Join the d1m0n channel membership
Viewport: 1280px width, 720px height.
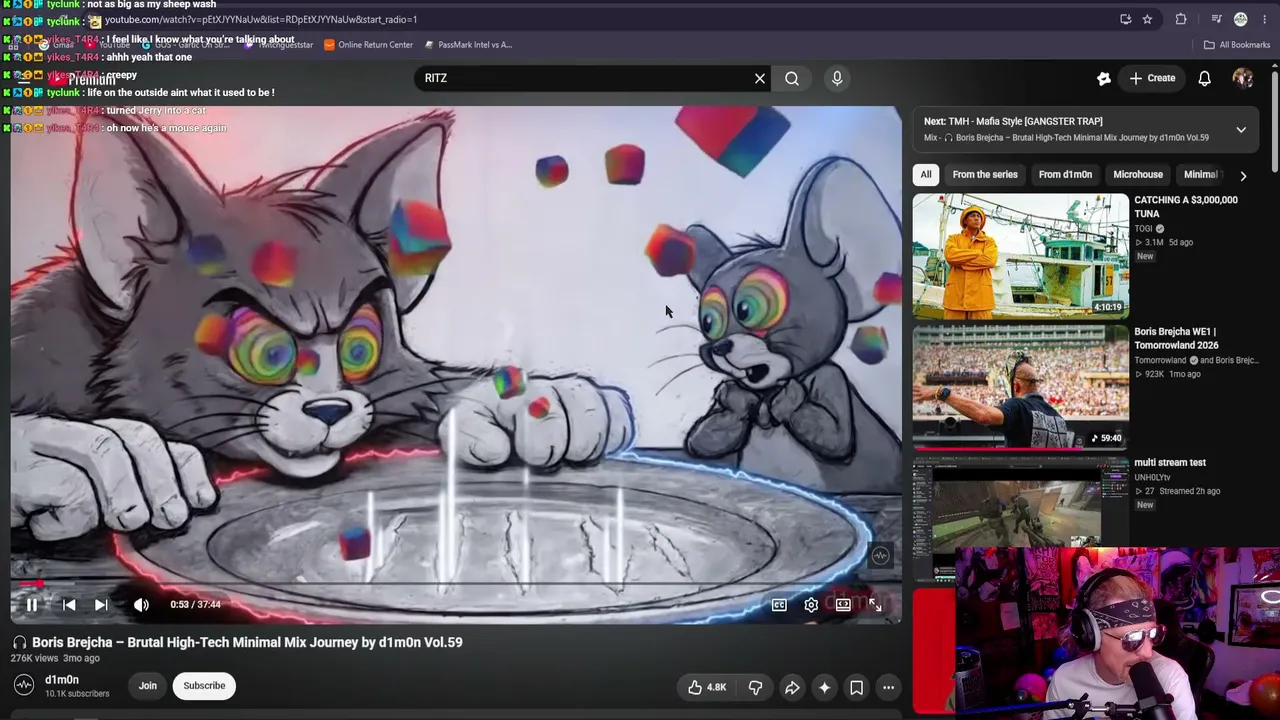[x=148, y=686]
